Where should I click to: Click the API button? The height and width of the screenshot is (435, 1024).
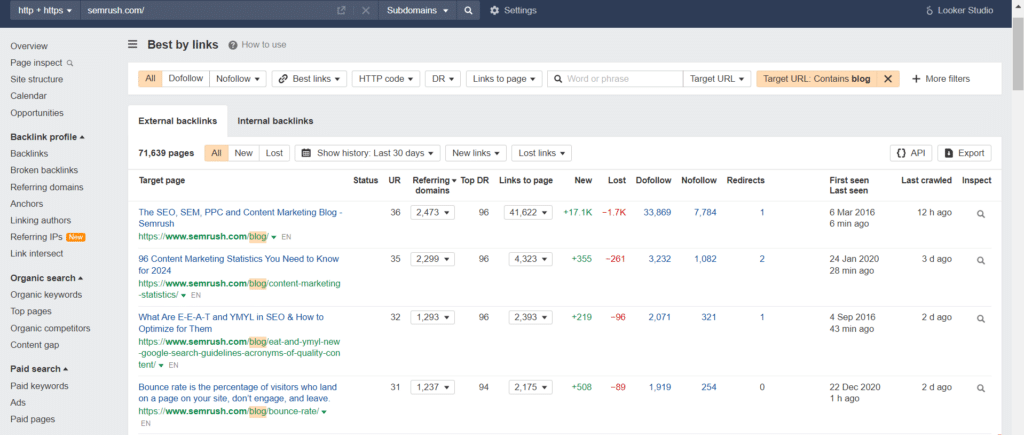911,153
